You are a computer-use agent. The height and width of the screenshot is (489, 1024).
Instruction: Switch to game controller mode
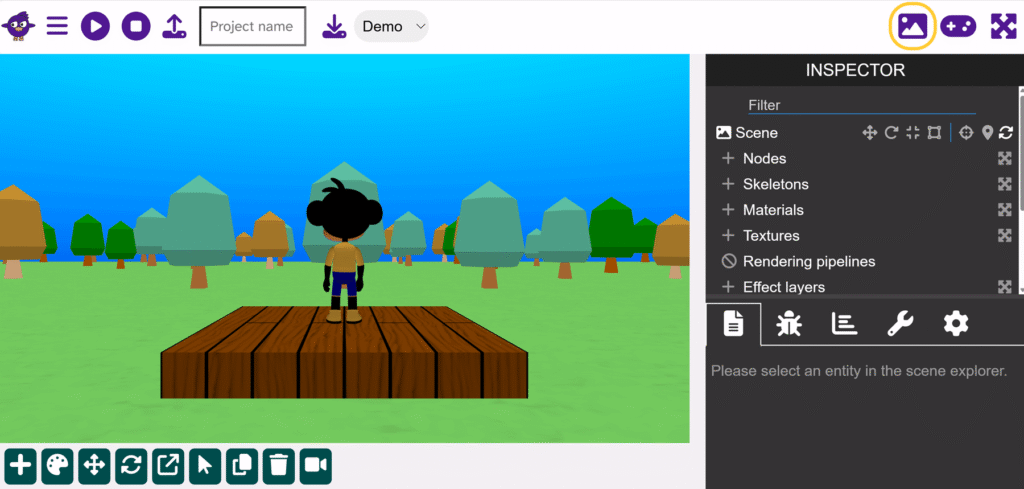tap(958, 26)
